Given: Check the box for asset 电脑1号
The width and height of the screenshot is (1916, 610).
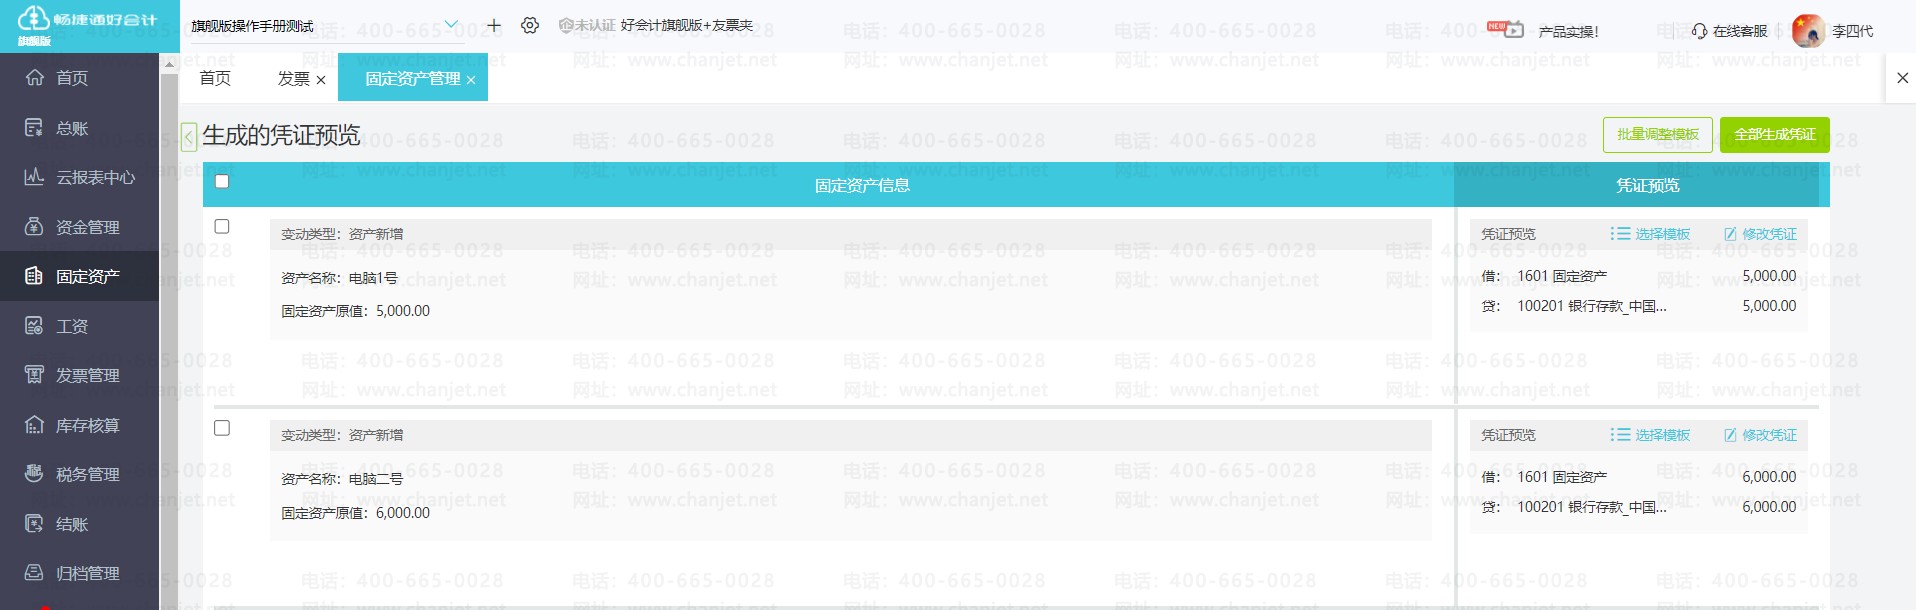Looking at the screenshot, I should click(222, 226).
